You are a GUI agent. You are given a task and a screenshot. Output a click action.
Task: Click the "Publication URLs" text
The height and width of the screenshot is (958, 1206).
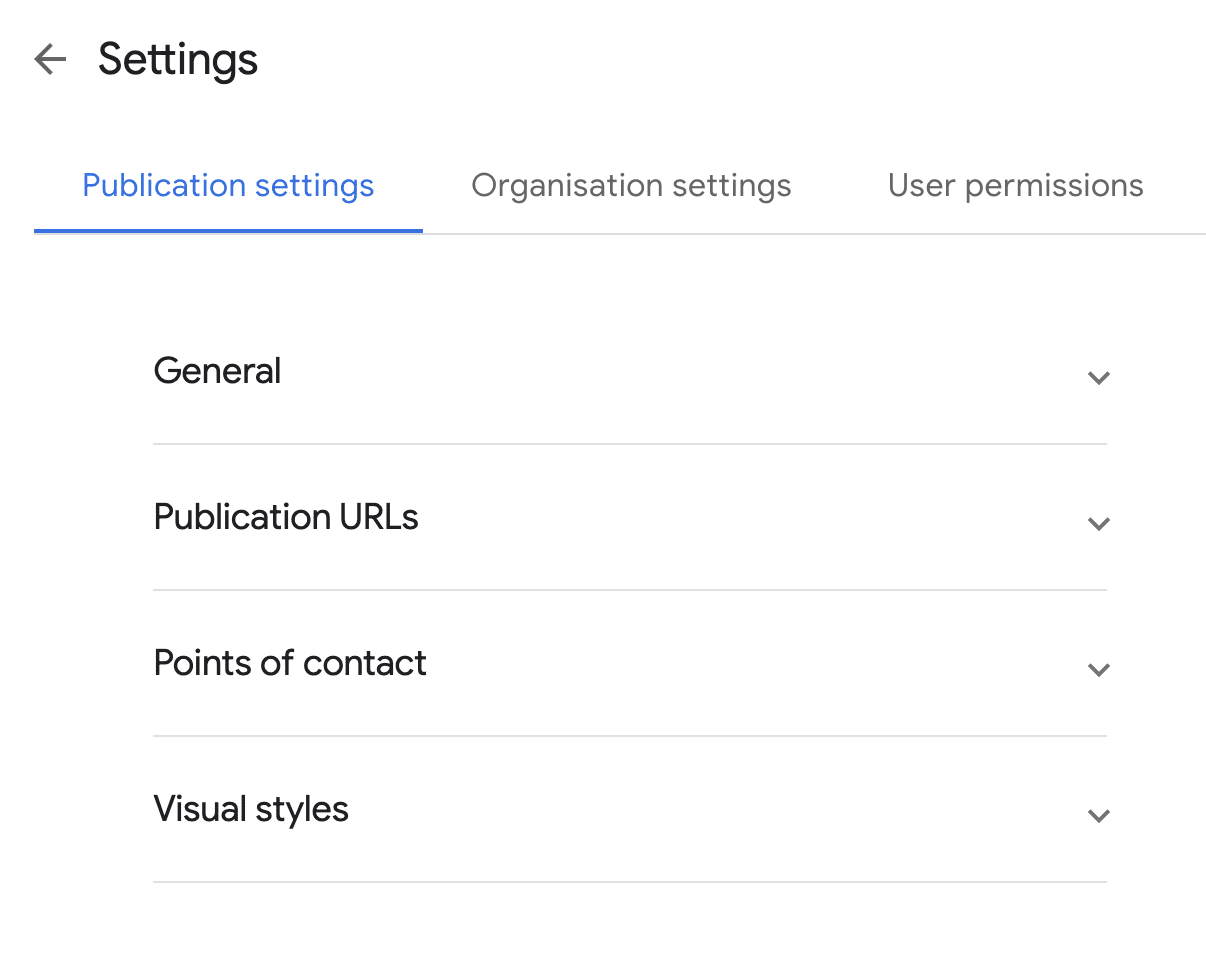coord(286,517)
